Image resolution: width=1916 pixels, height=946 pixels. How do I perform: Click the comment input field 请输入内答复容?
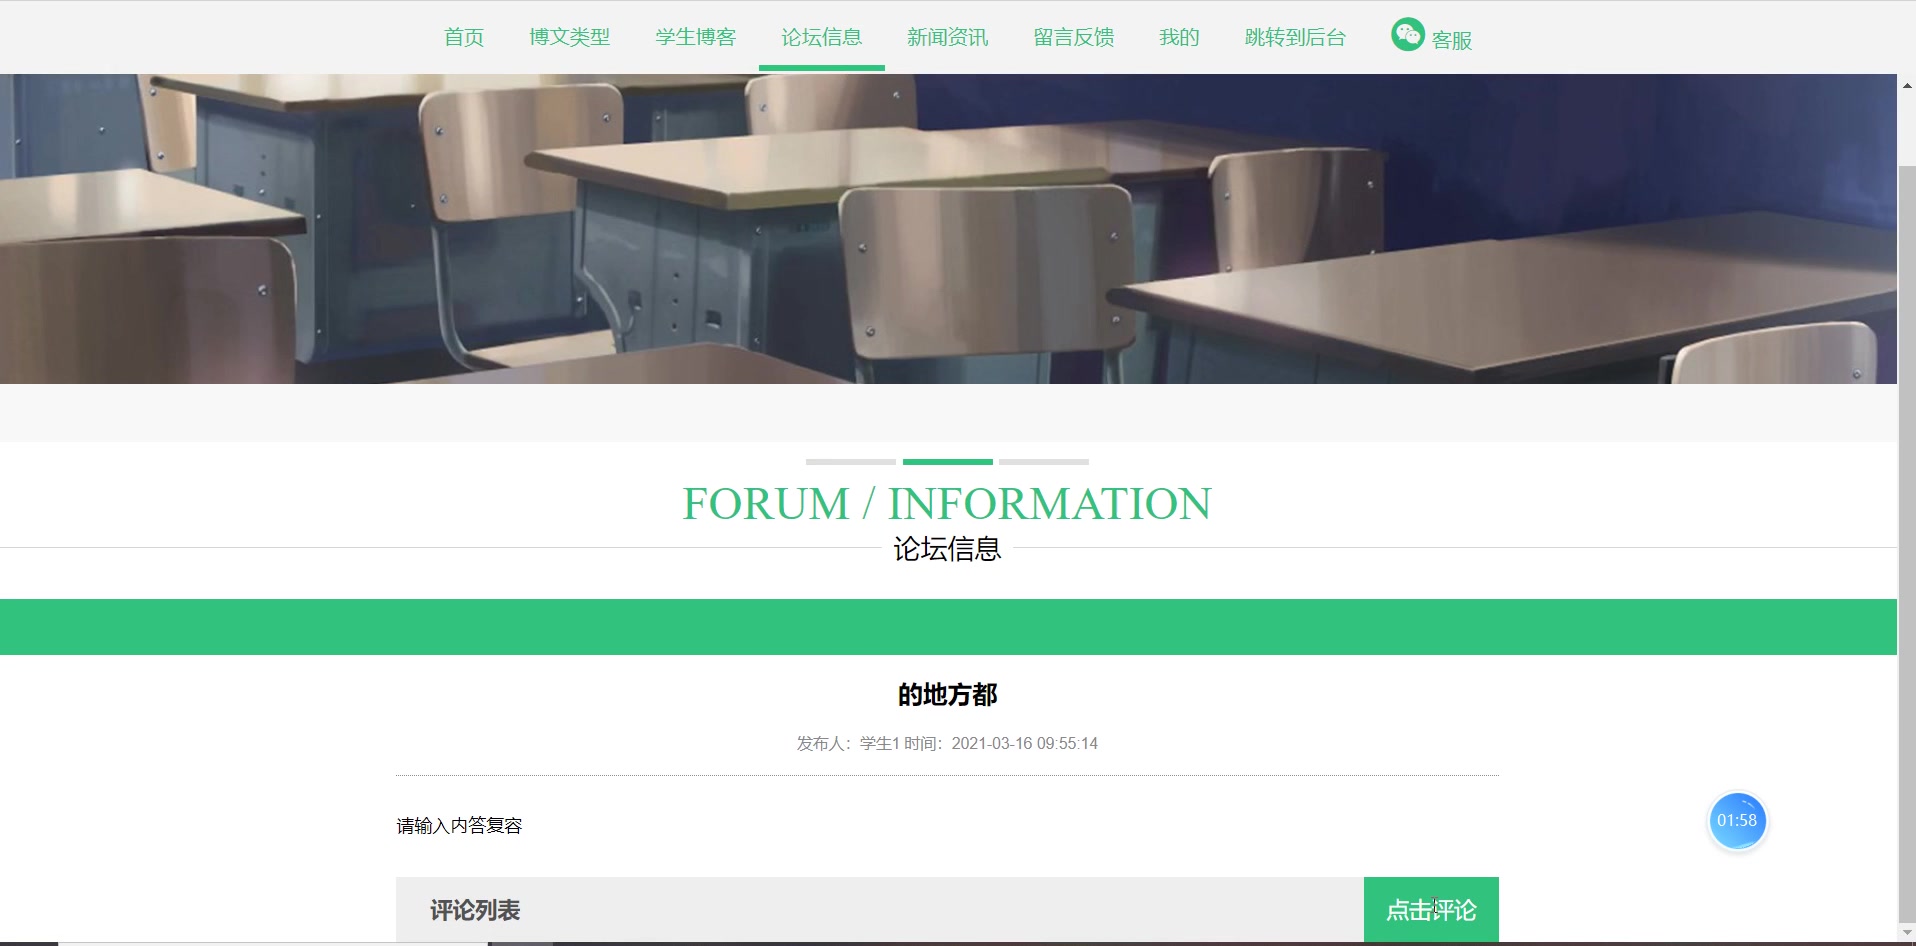point(460,825)
